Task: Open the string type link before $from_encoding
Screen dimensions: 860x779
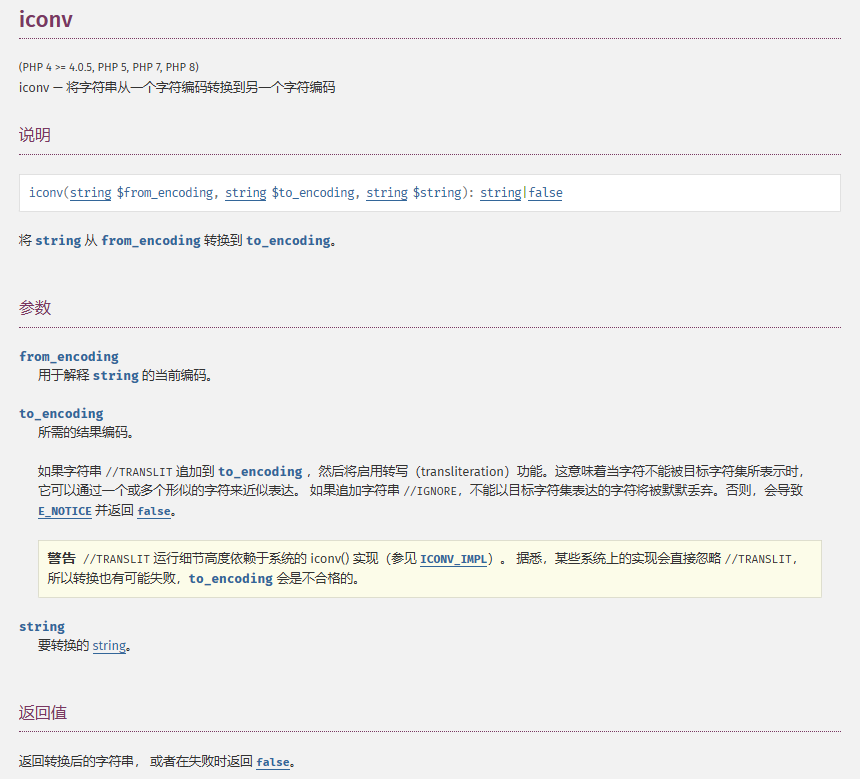Action: point(90,193)
